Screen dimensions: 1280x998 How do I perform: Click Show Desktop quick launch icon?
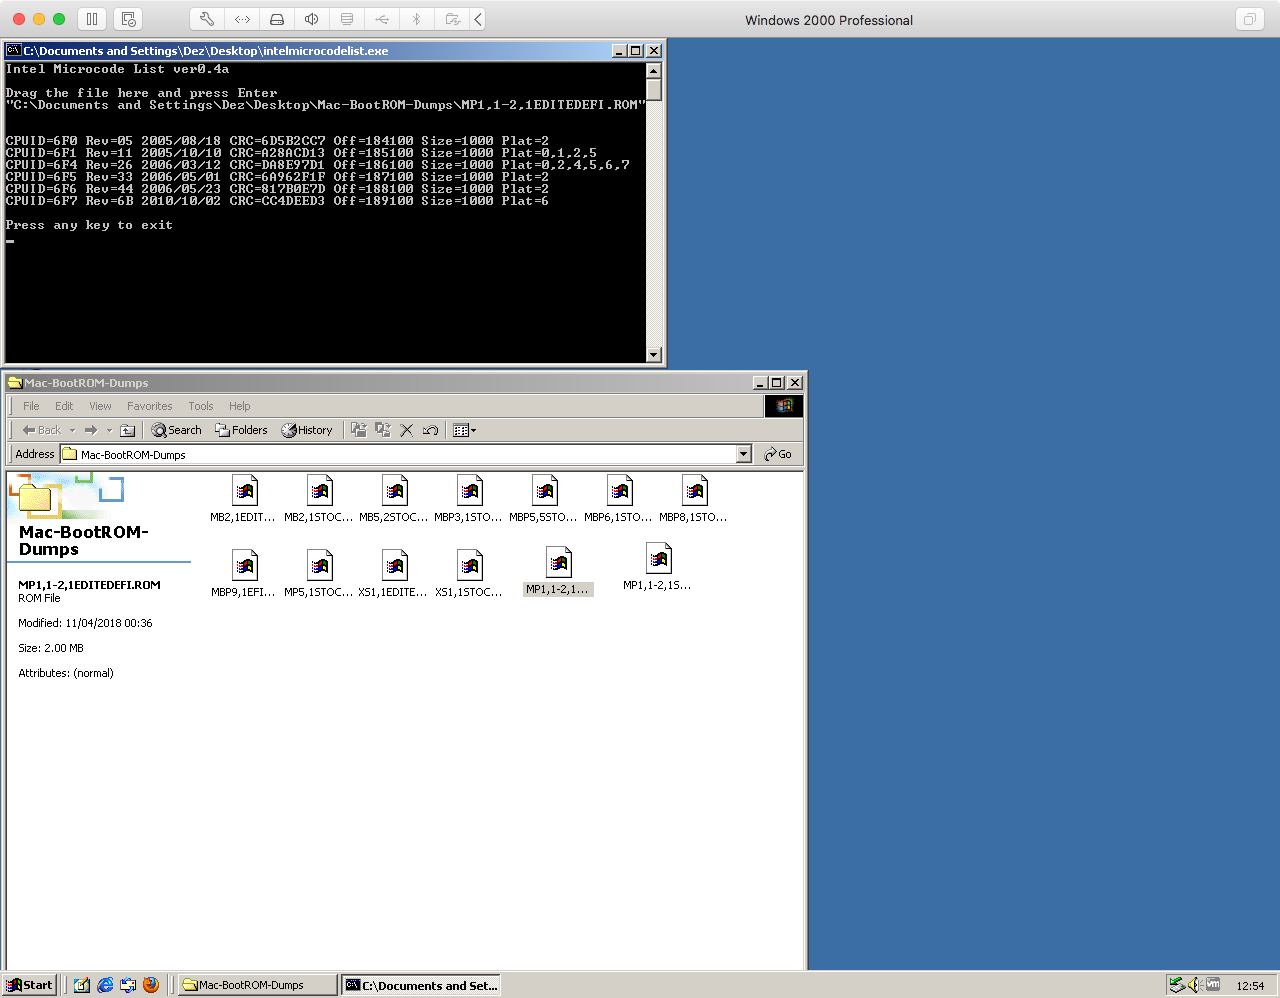click(82, 985)
